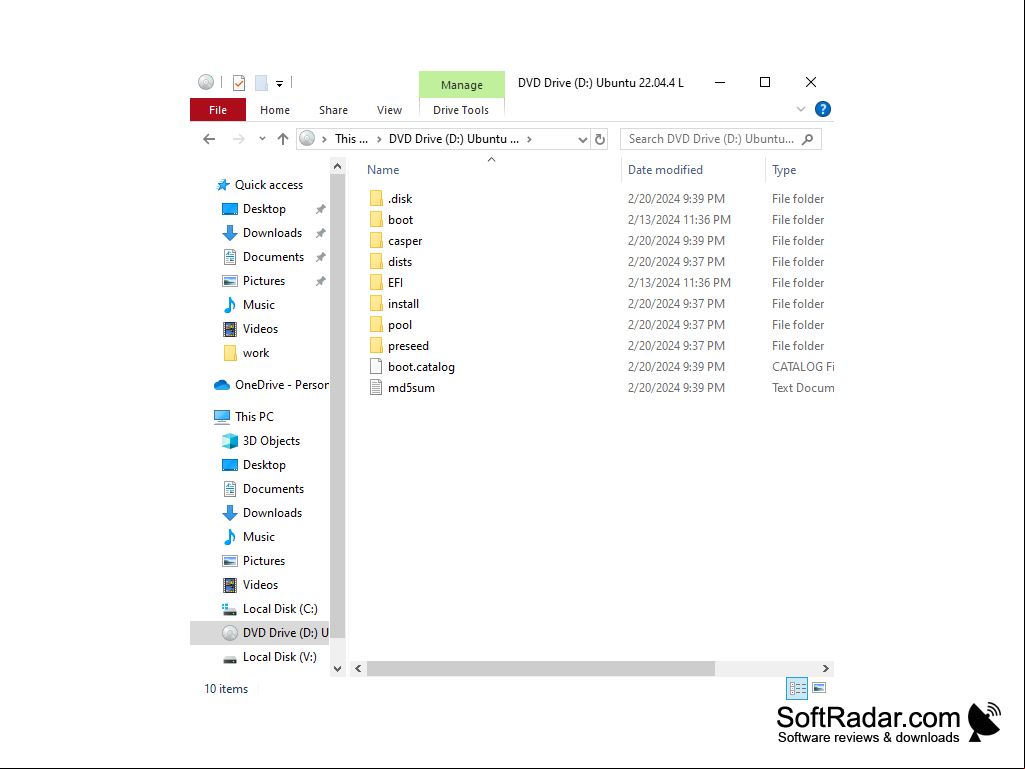
Task: Go back using the Back arrow
Action: click(209, 139)
